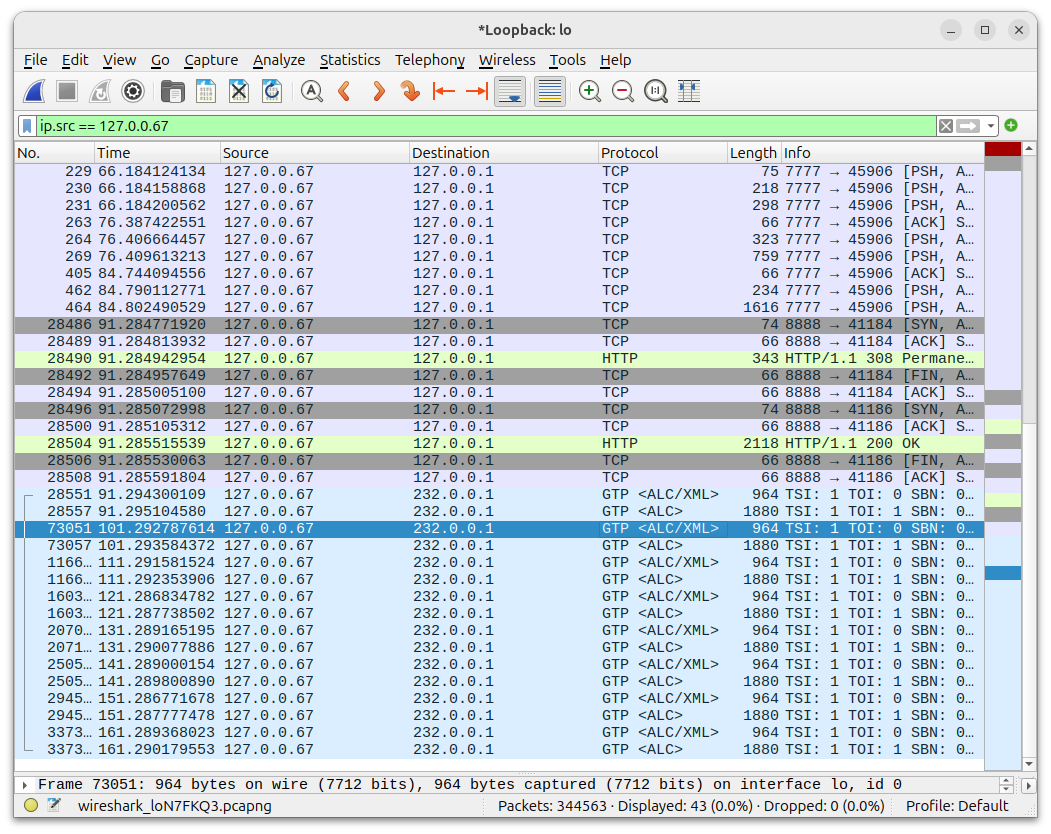Close this capture file

[239, 91]
